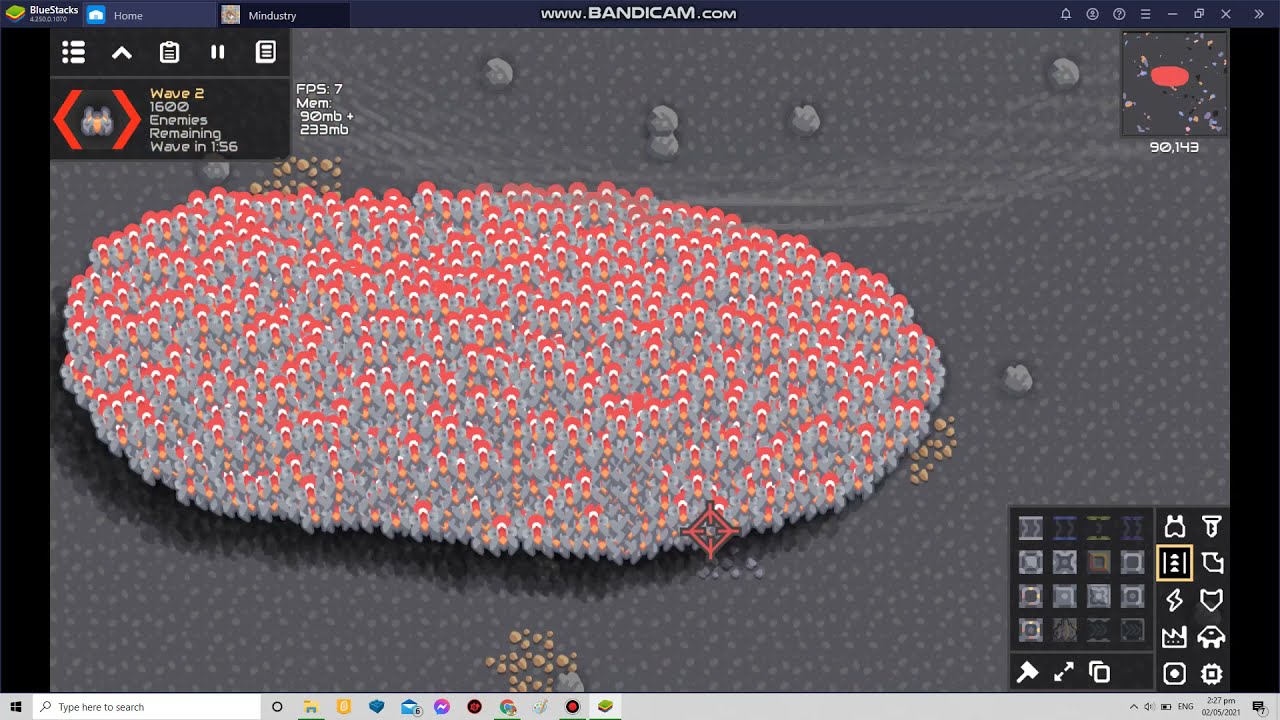Open the core database document icon

point(266,52)
